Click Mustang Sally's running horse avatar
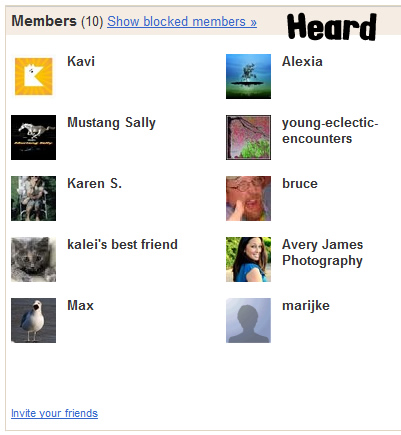 pos(33,137)
